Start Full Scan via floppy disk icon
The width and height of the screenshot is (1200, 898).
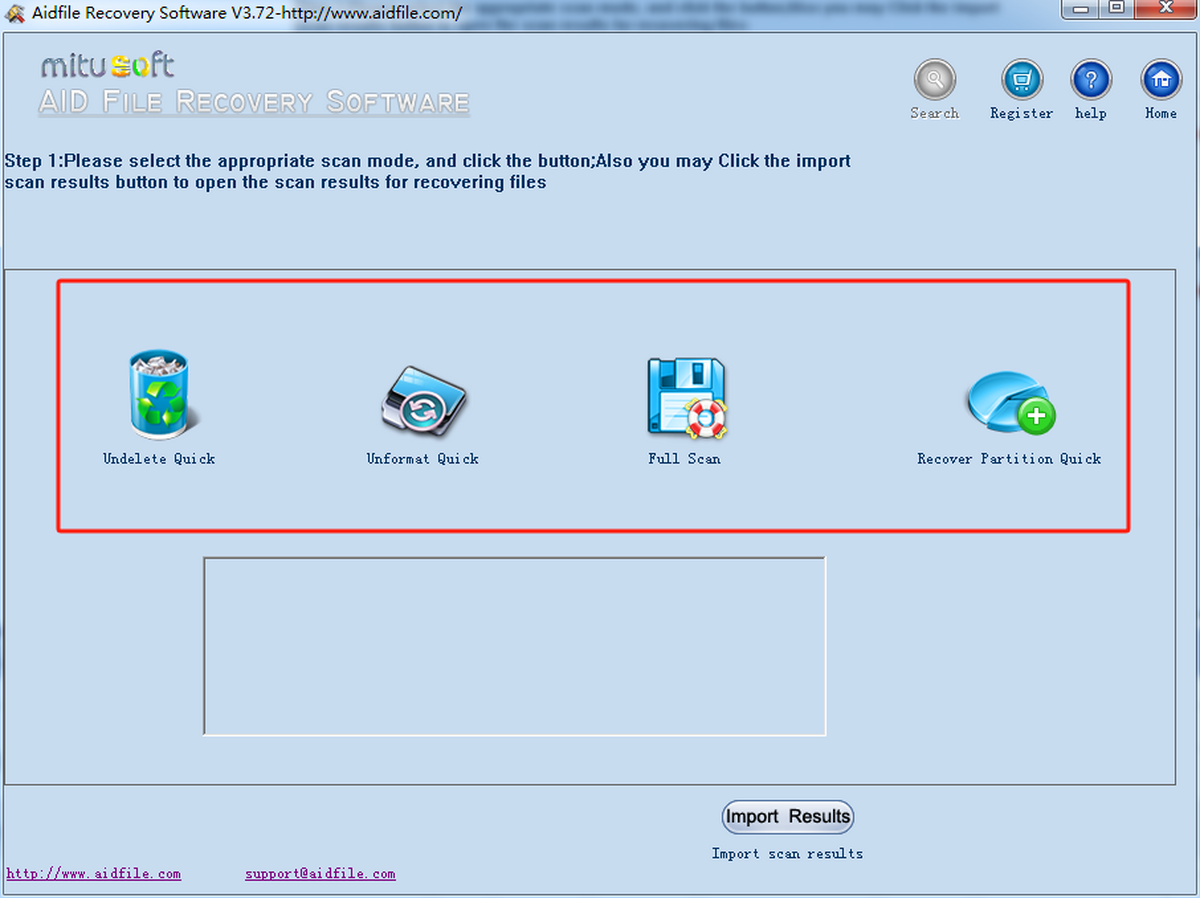686,397
